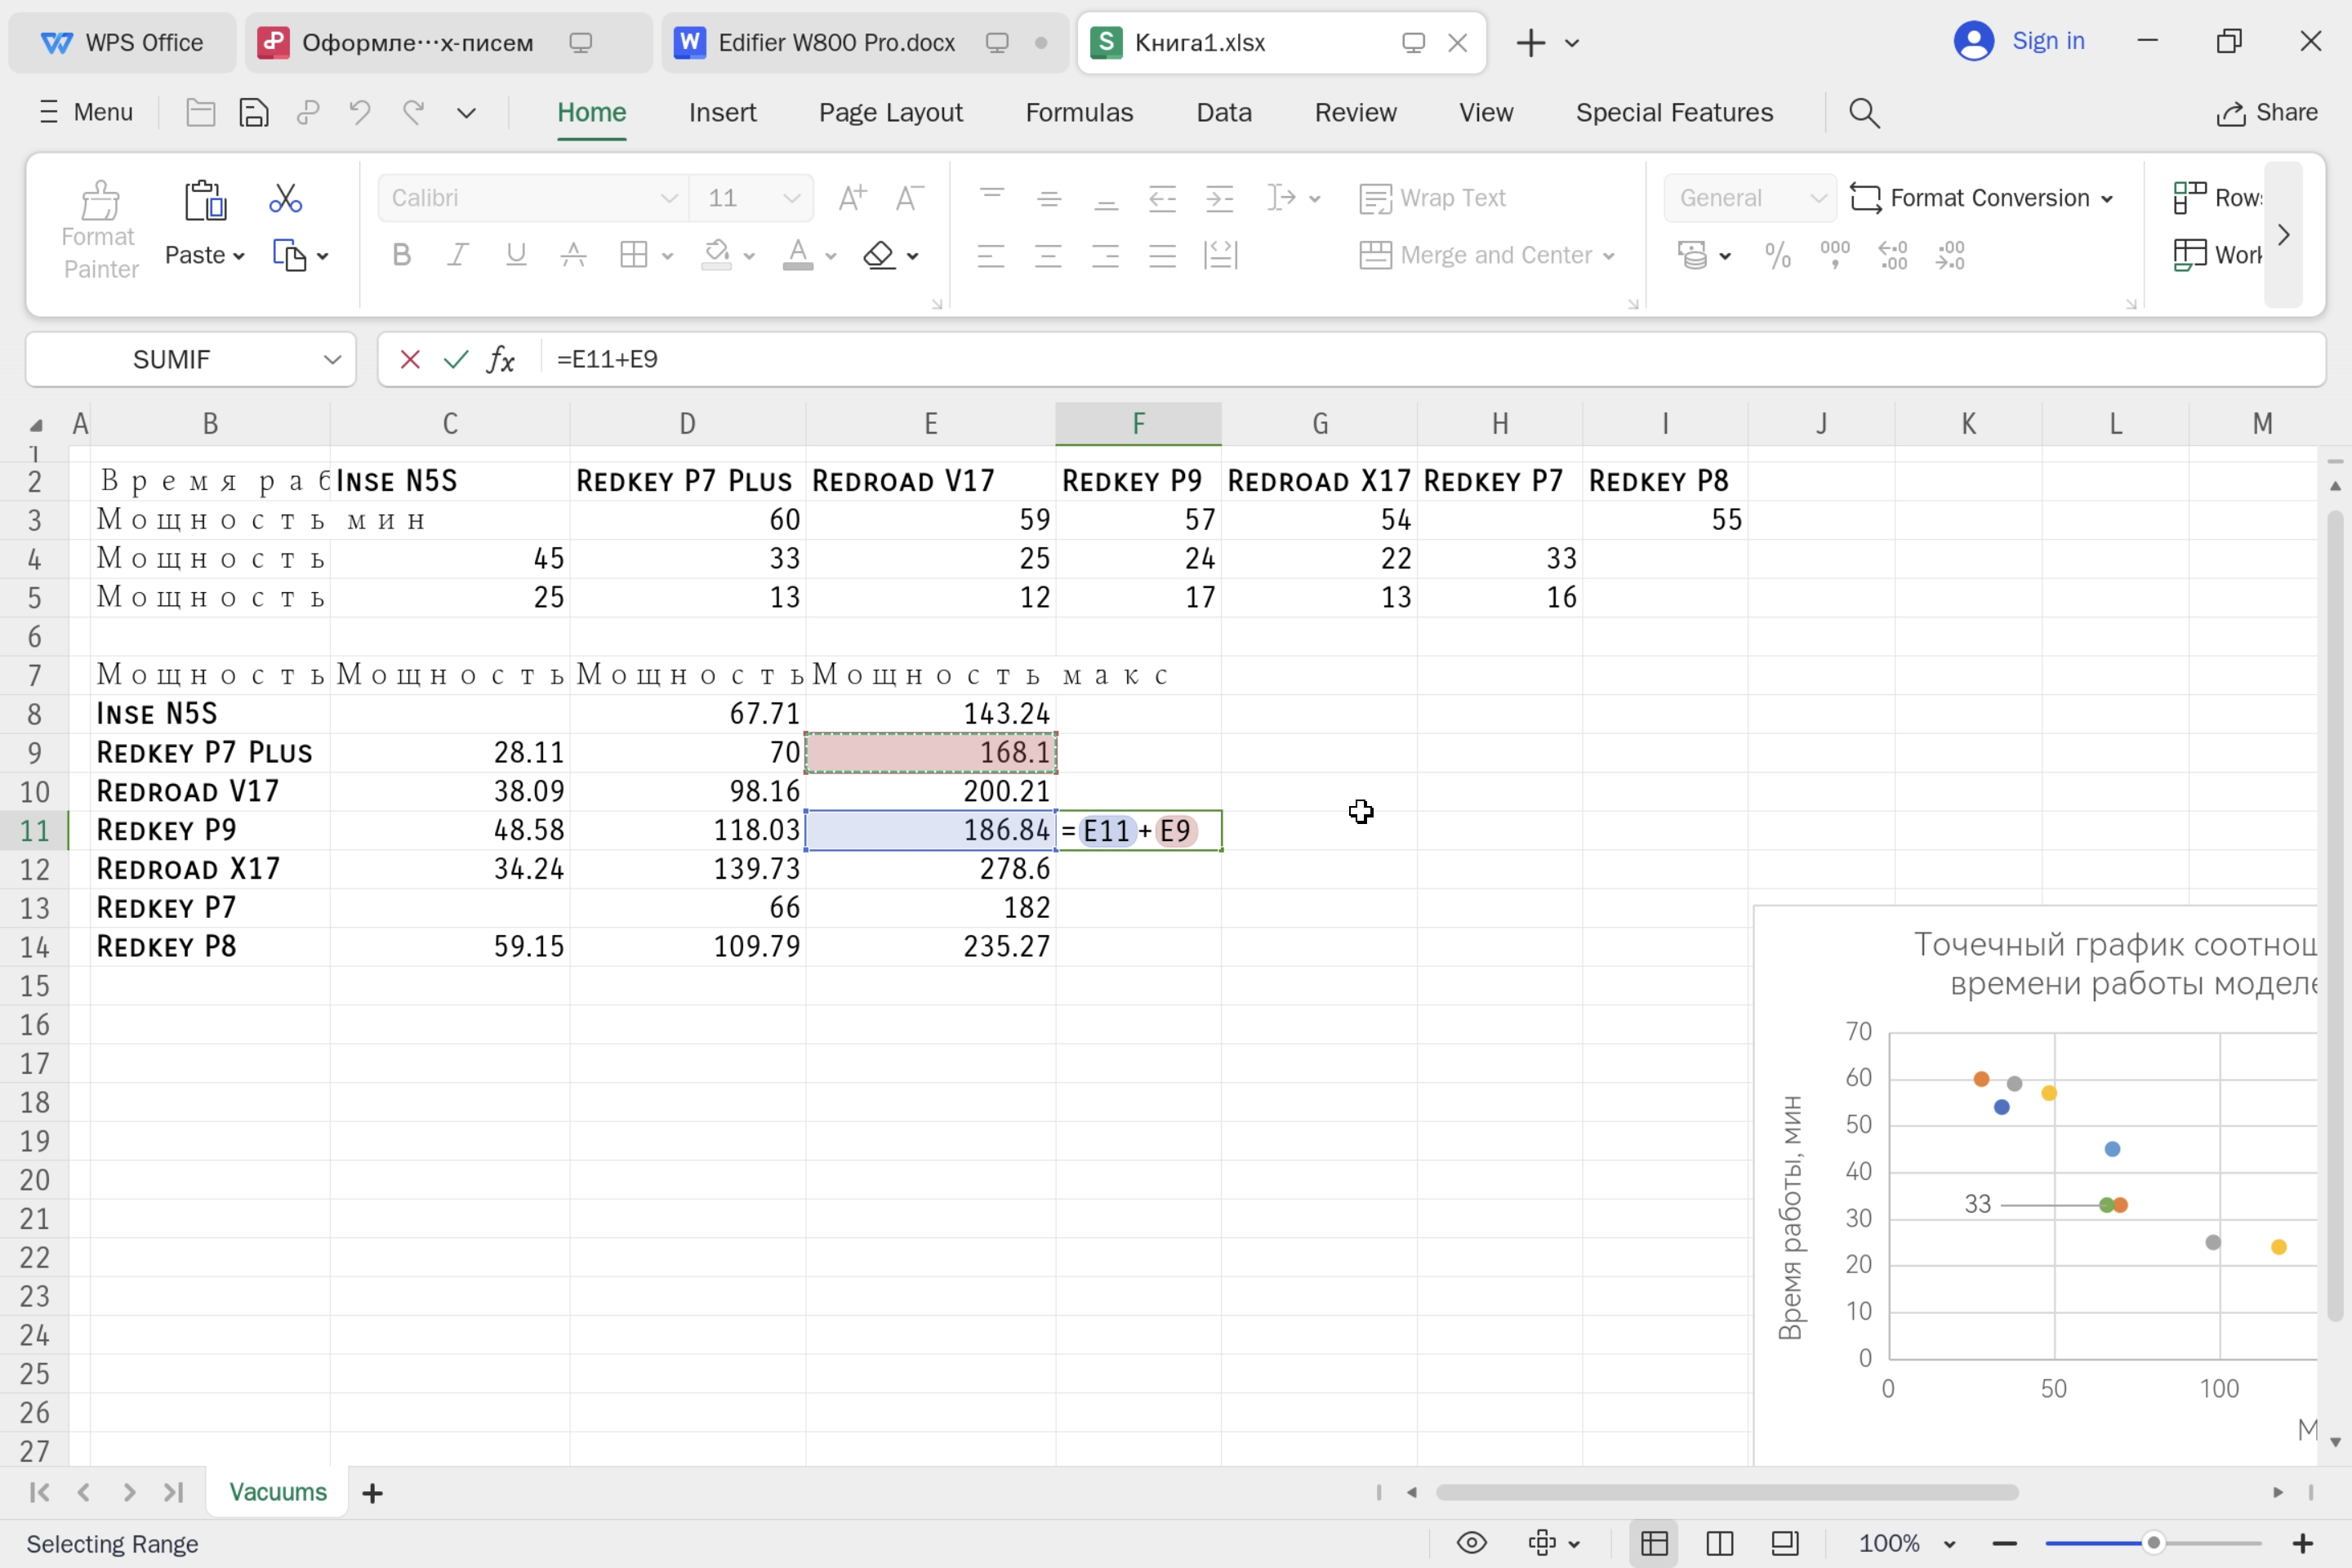
Task: Click the Eraser clear formatting icon
Action: point(879,255)
